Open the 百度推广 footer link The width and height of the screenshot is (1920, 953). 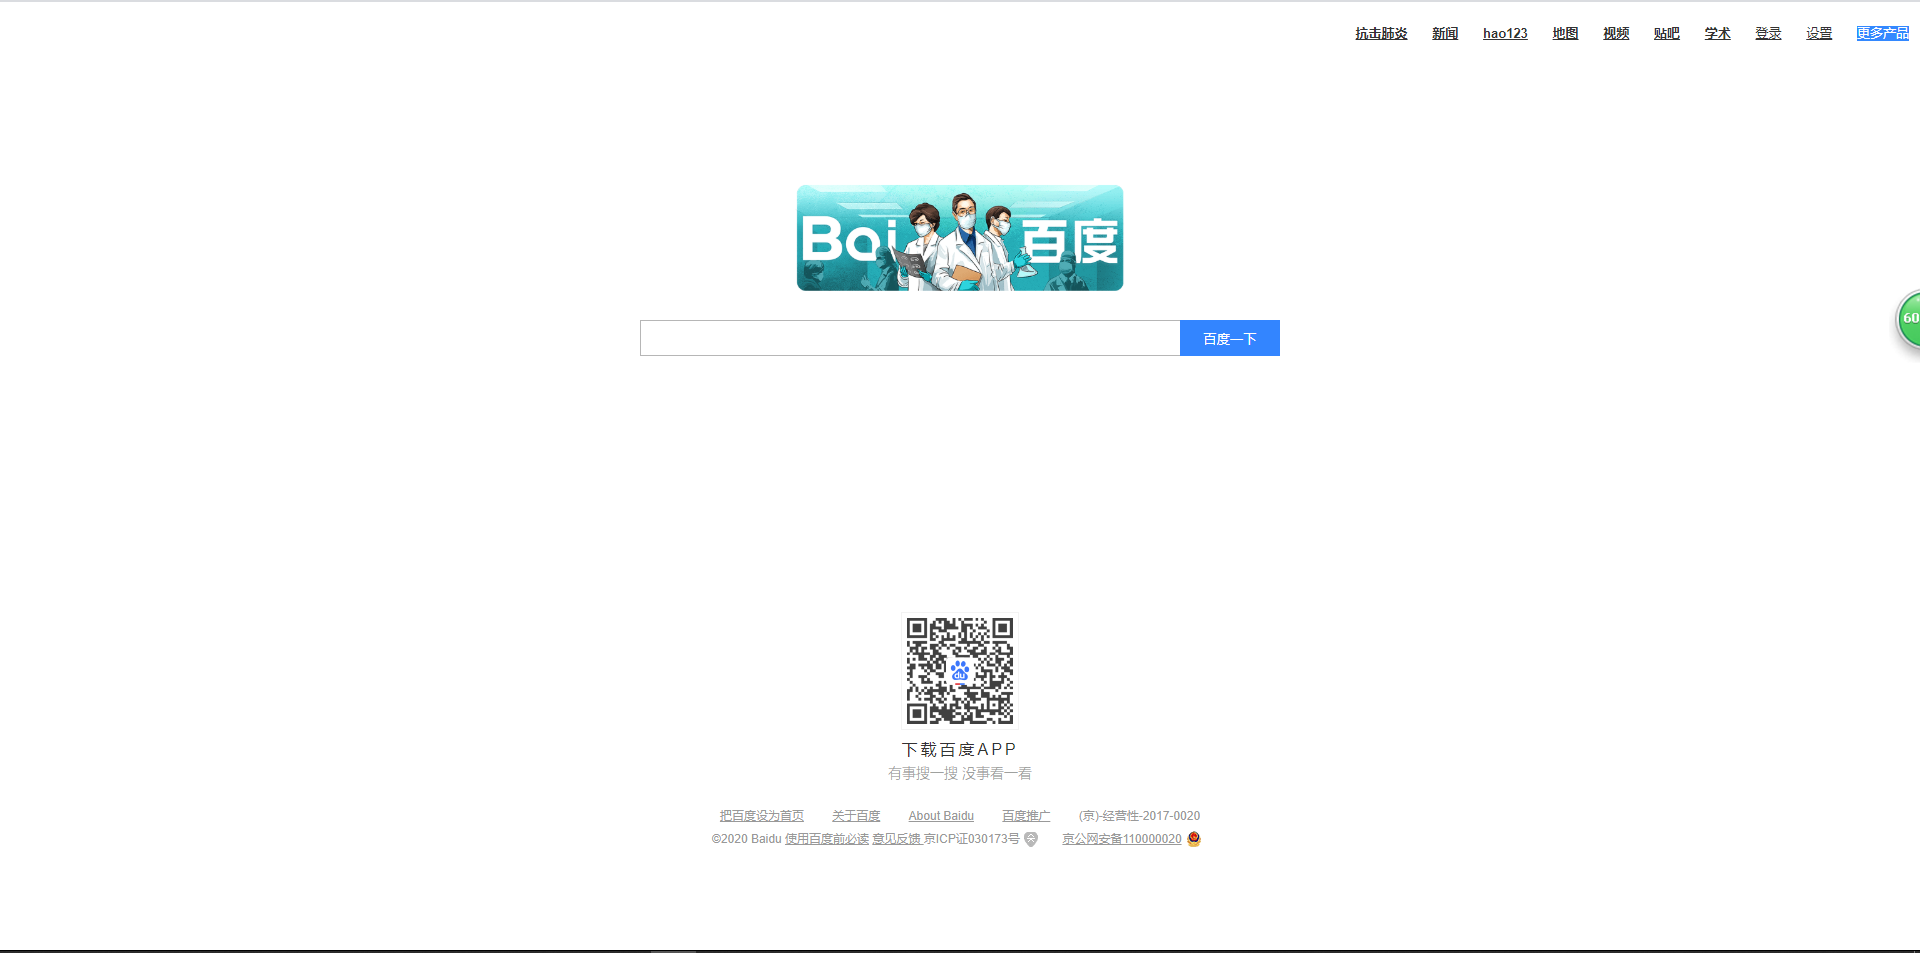tap(1026, 816)
